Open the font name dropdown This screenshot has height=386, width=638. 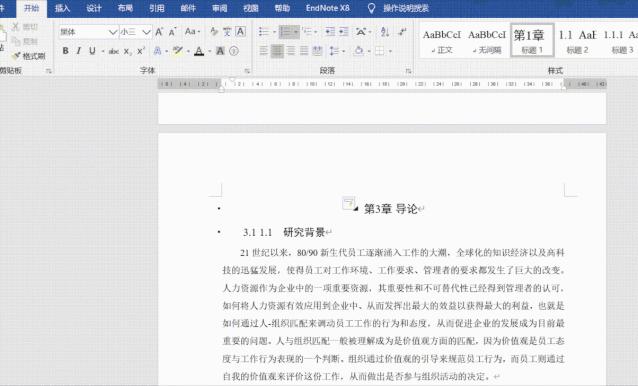pos(112,32)
